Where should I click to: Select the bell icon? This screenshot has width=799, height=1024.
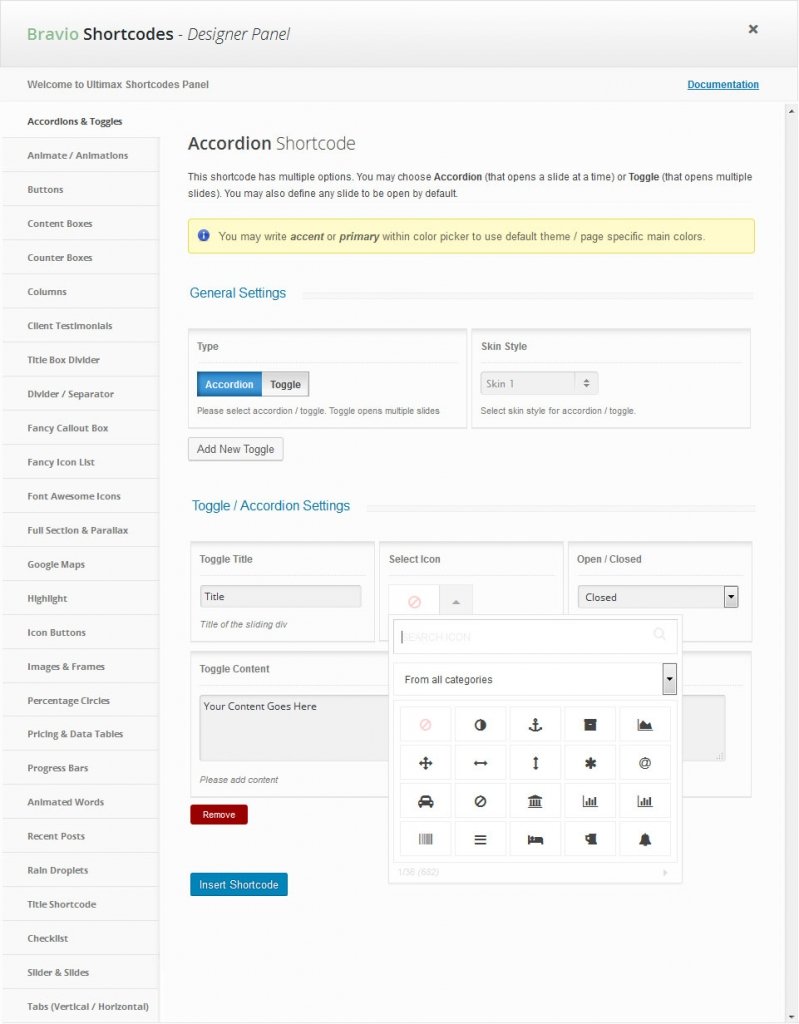point(645,839)
